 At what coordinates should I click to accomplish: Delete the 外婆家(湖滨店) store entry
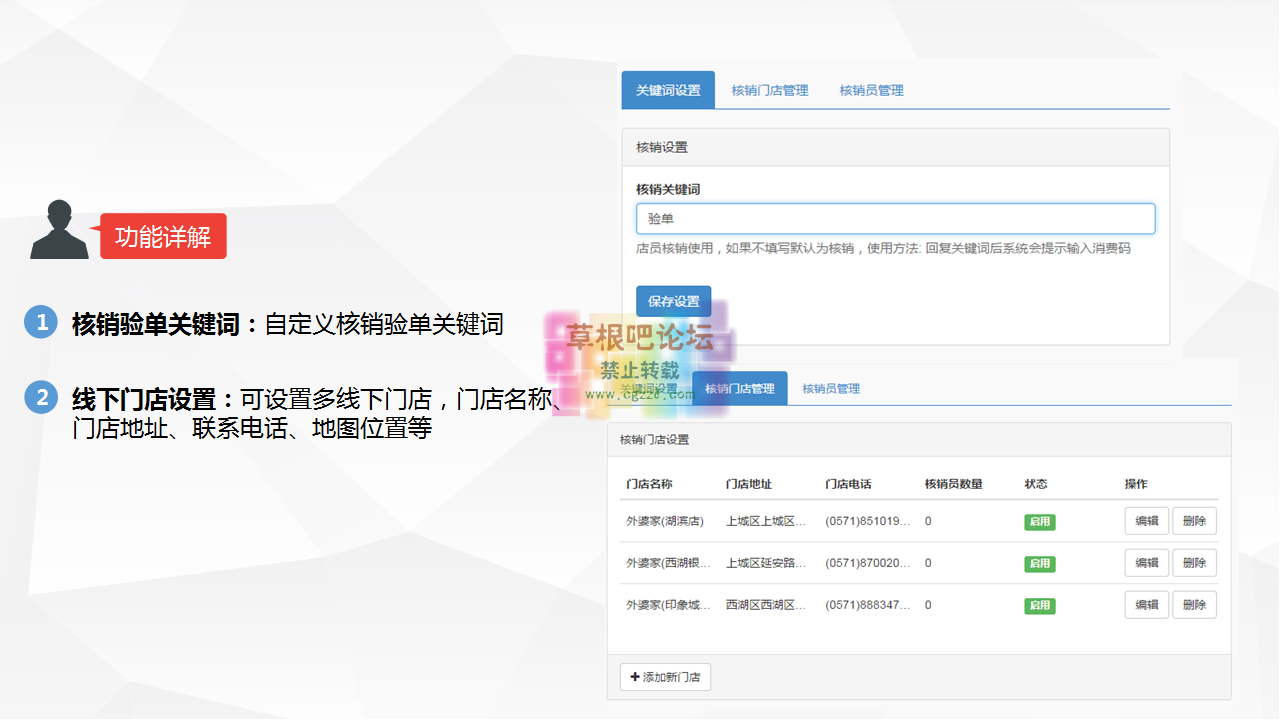pos(1194,521)
